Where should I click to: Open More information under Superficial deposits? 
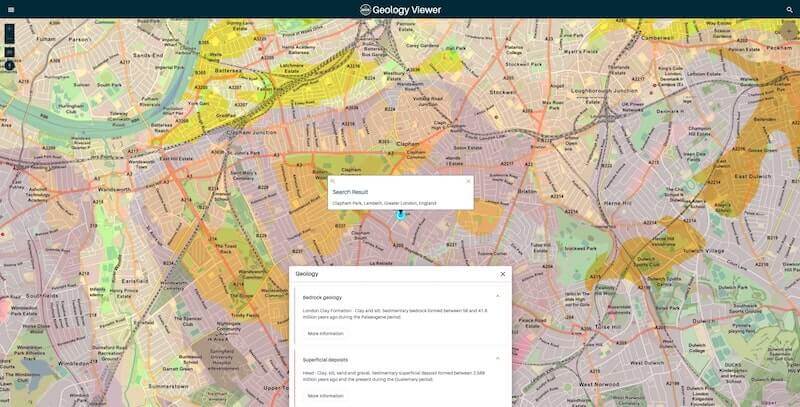326,396
